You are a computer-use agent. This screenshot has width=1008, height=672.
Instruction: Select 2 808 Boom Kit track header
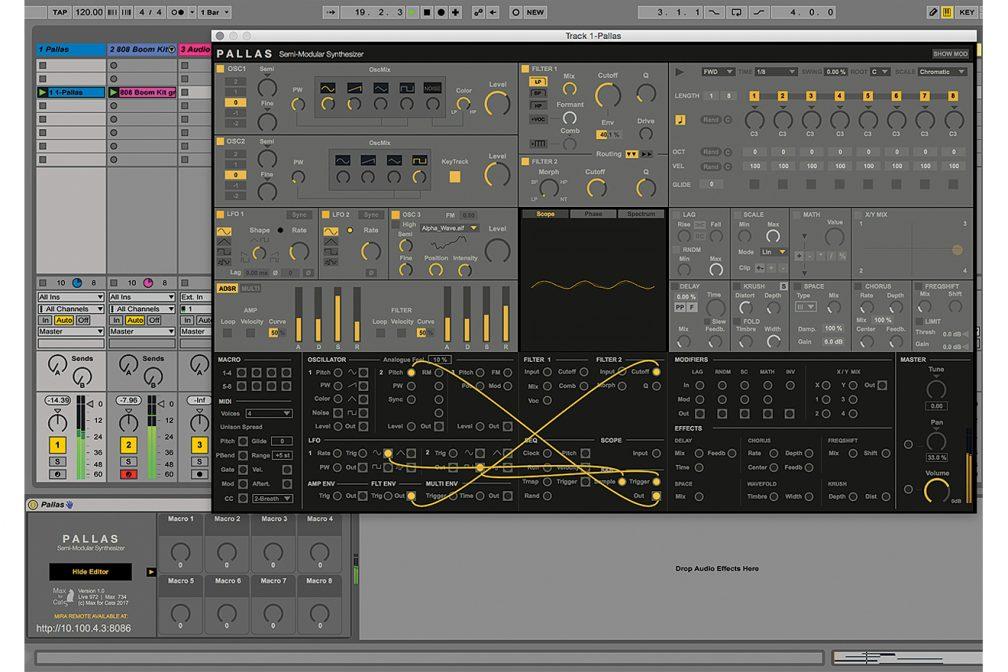pos(142,50)
